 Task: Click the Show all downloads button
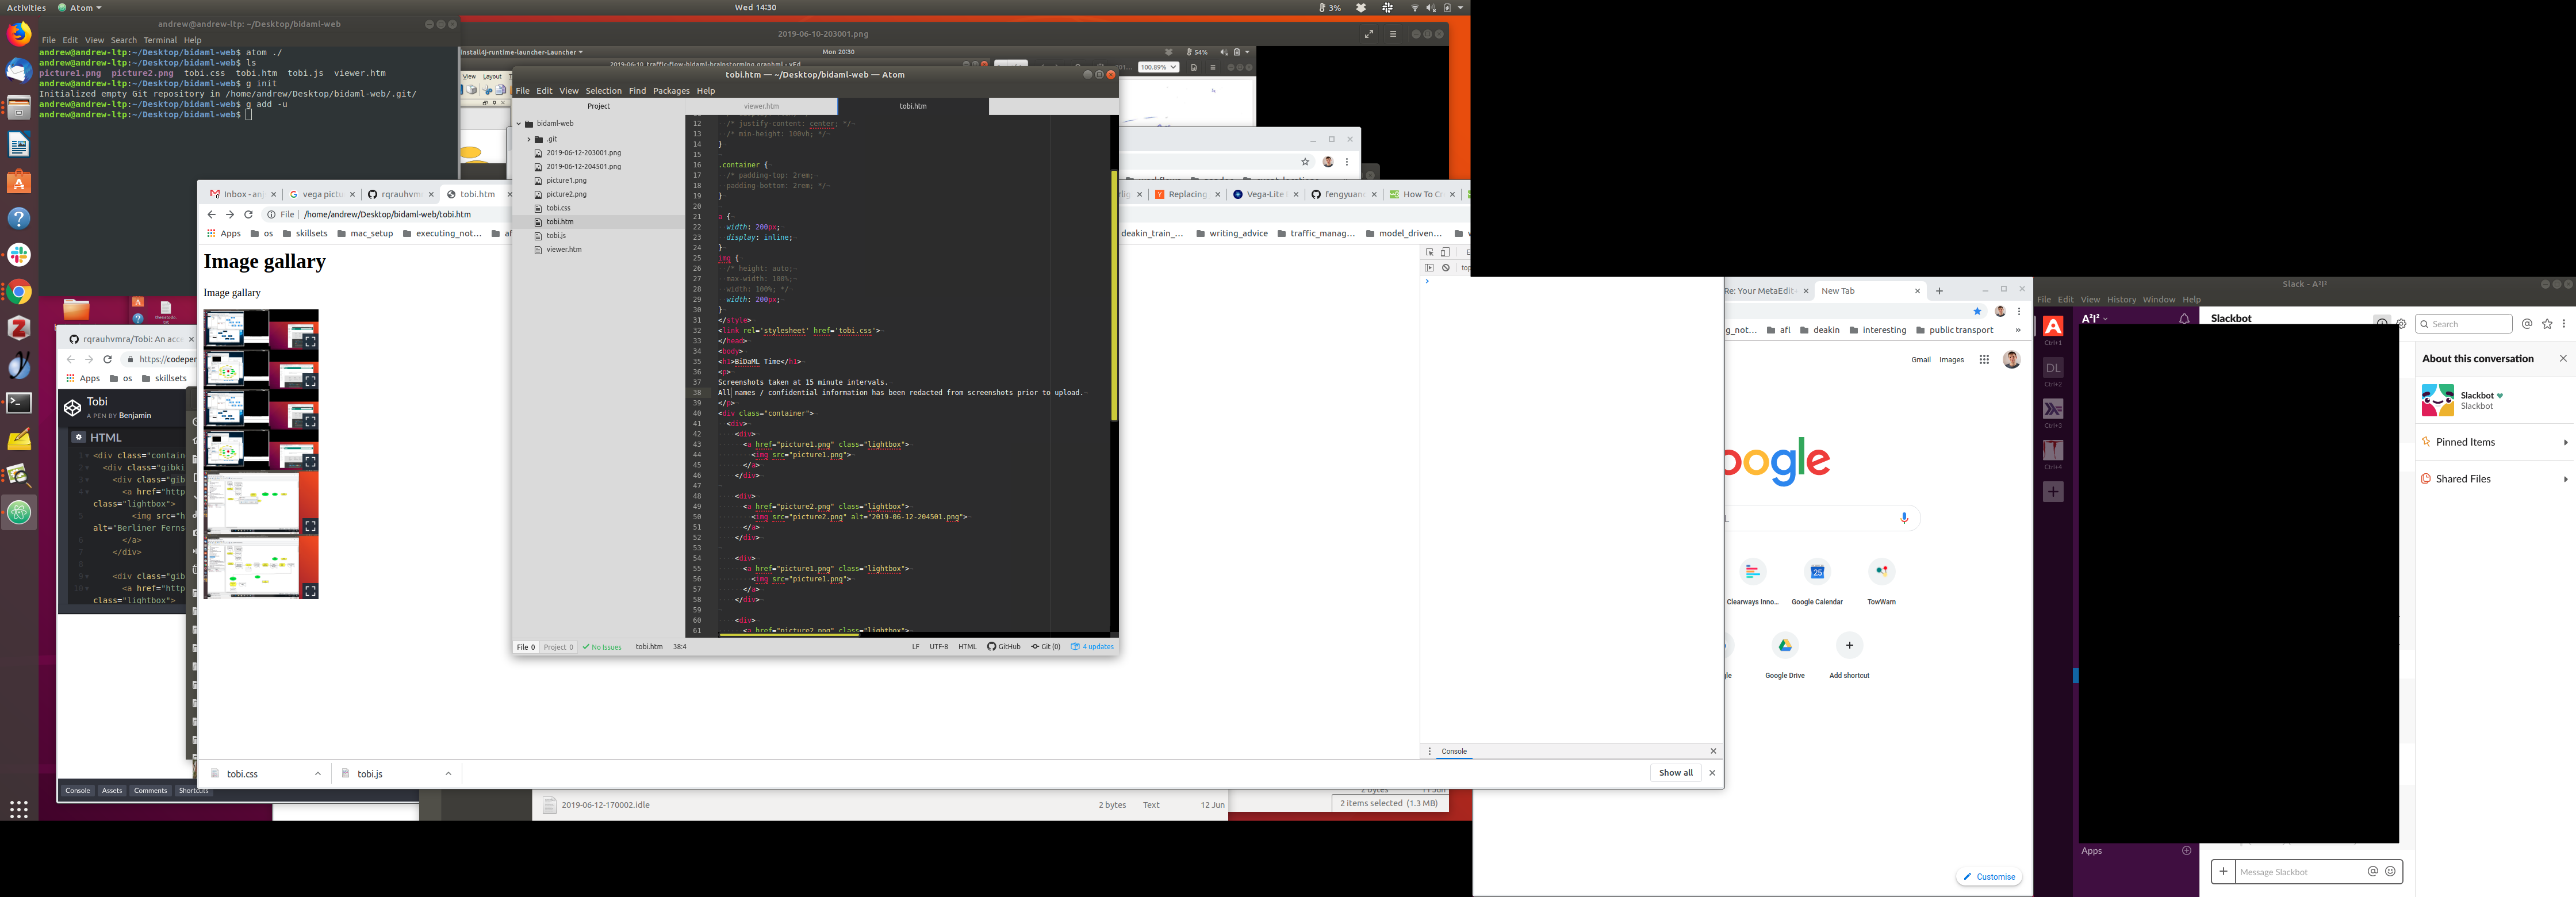tap(1675, 773)
